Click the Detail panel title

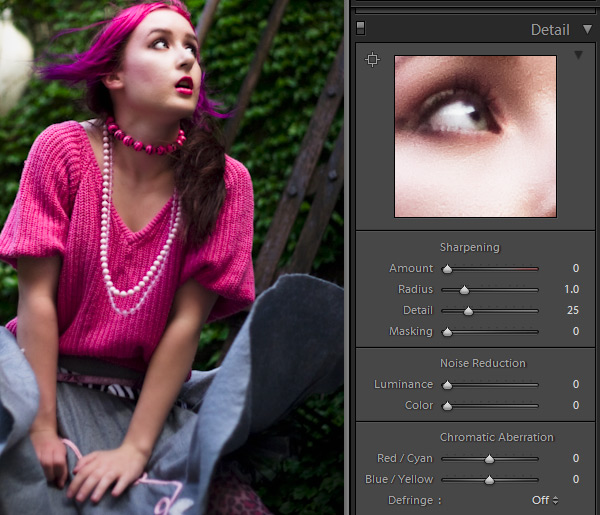550,30
